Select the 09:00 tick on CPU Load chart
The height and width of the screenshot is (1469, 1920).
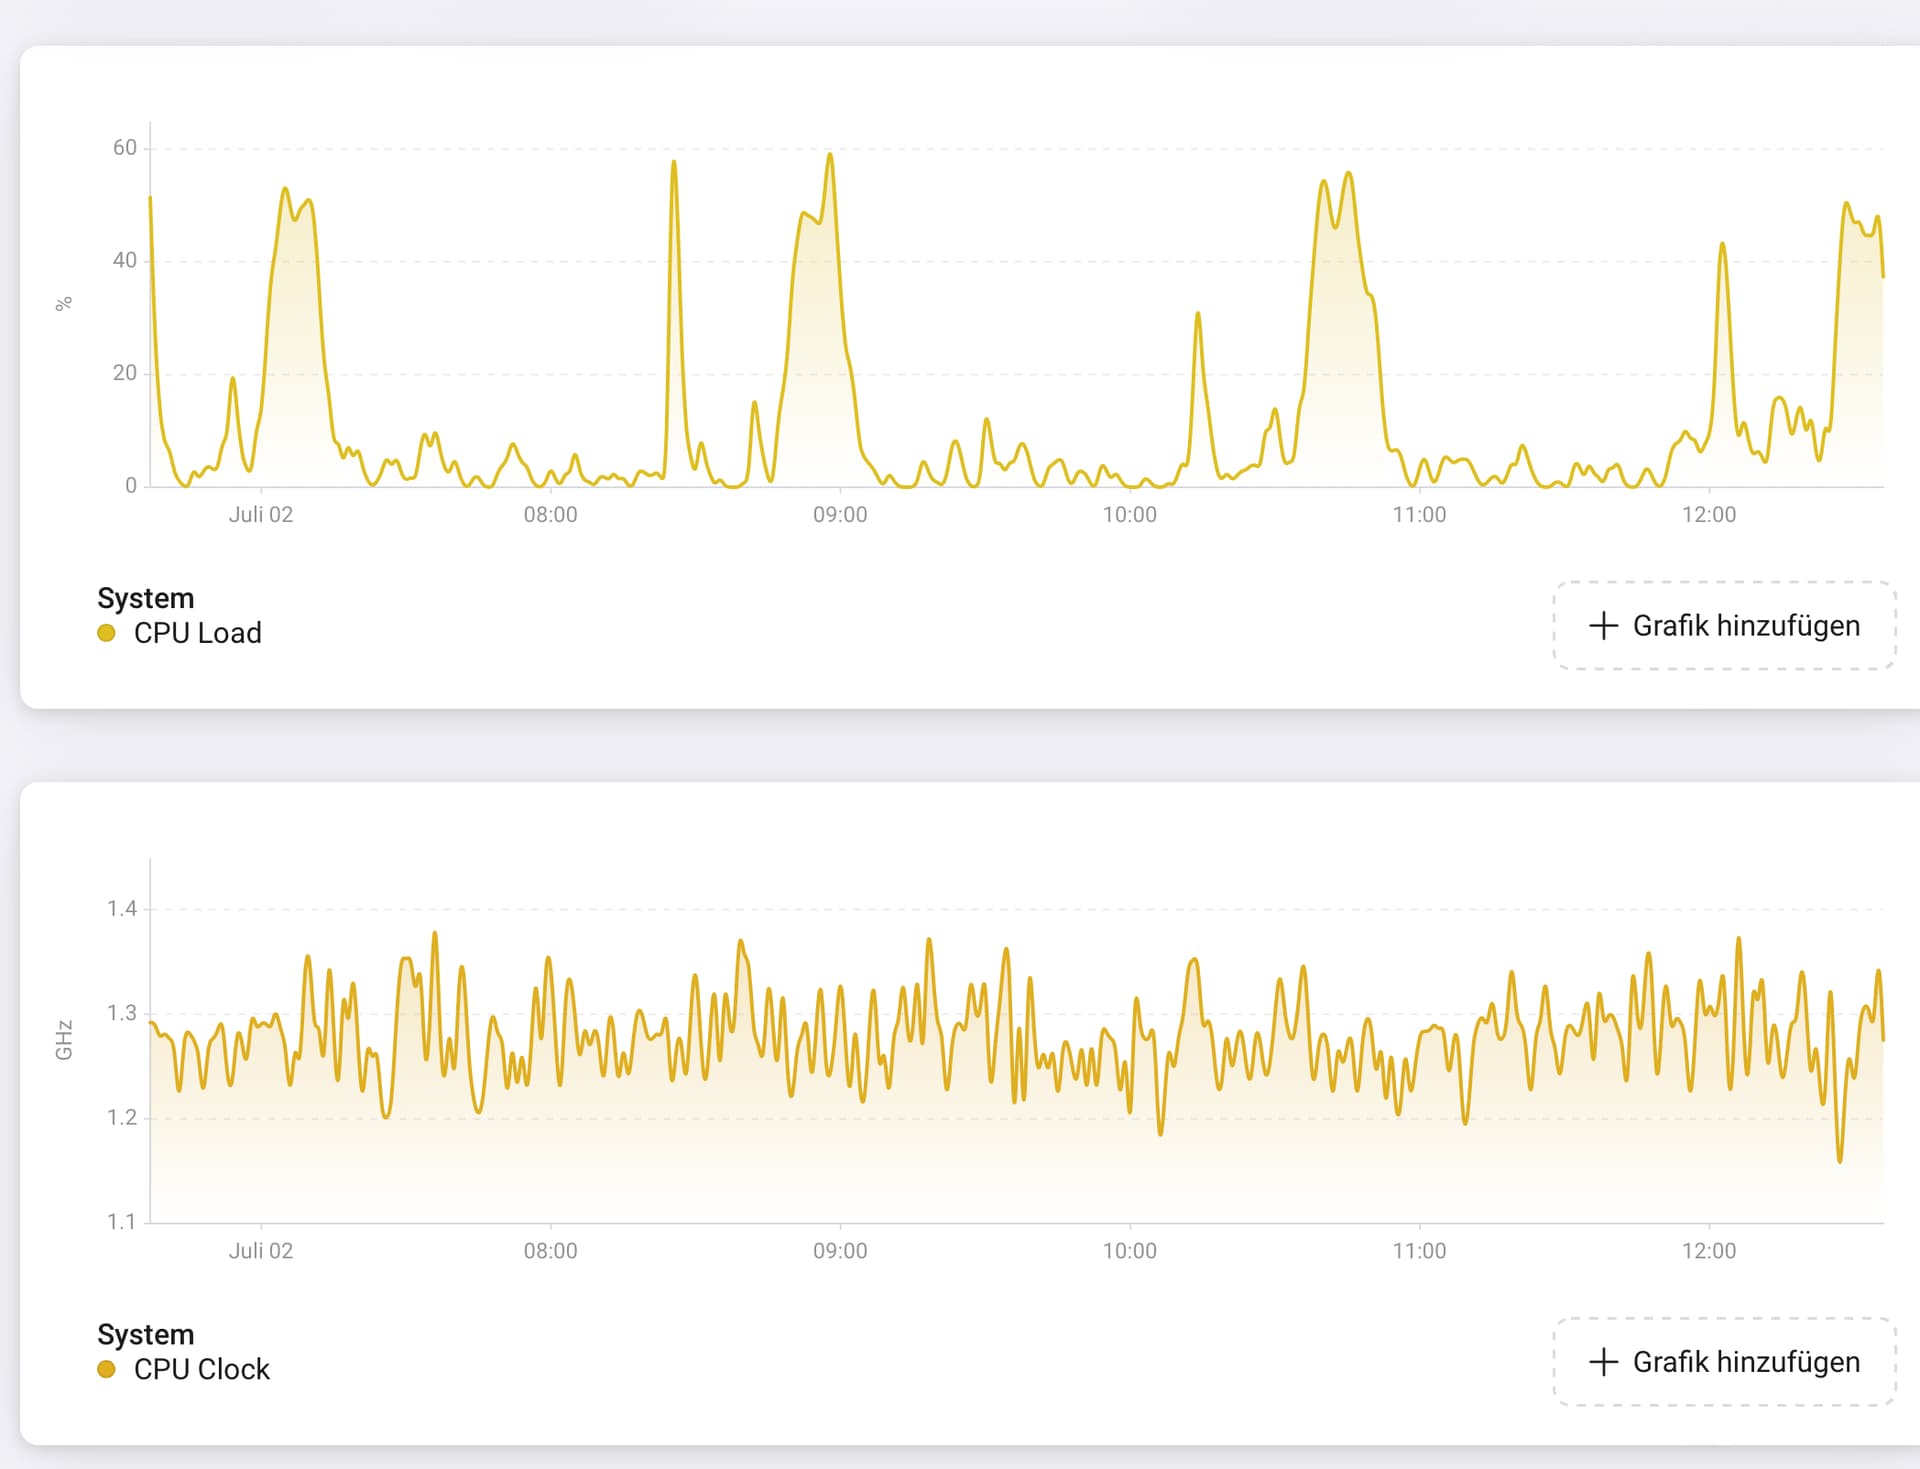(x=840, y=514)
